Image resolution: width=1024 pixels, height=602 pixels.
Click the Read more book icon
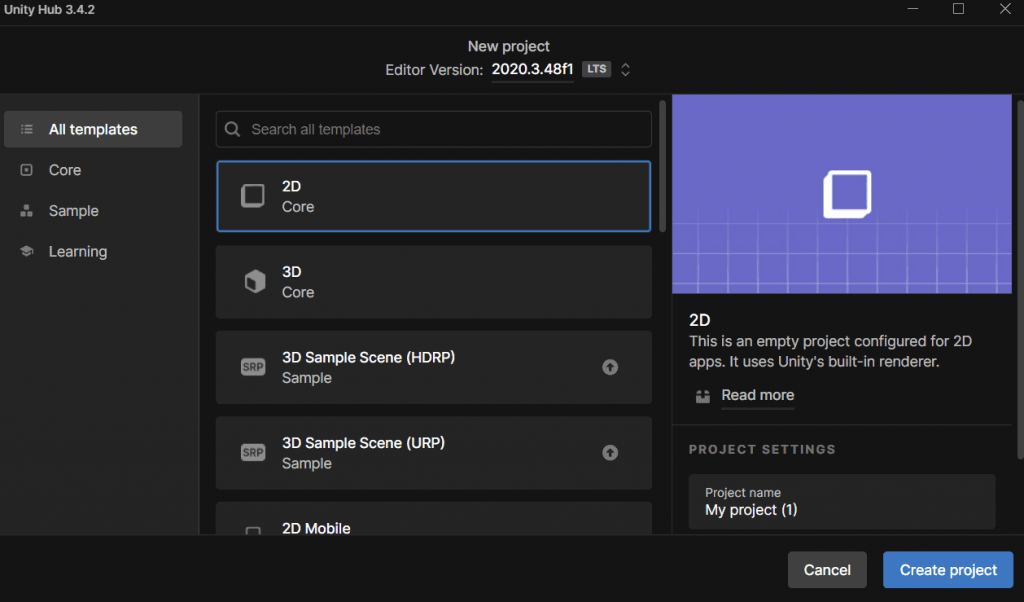pos(703,396)
